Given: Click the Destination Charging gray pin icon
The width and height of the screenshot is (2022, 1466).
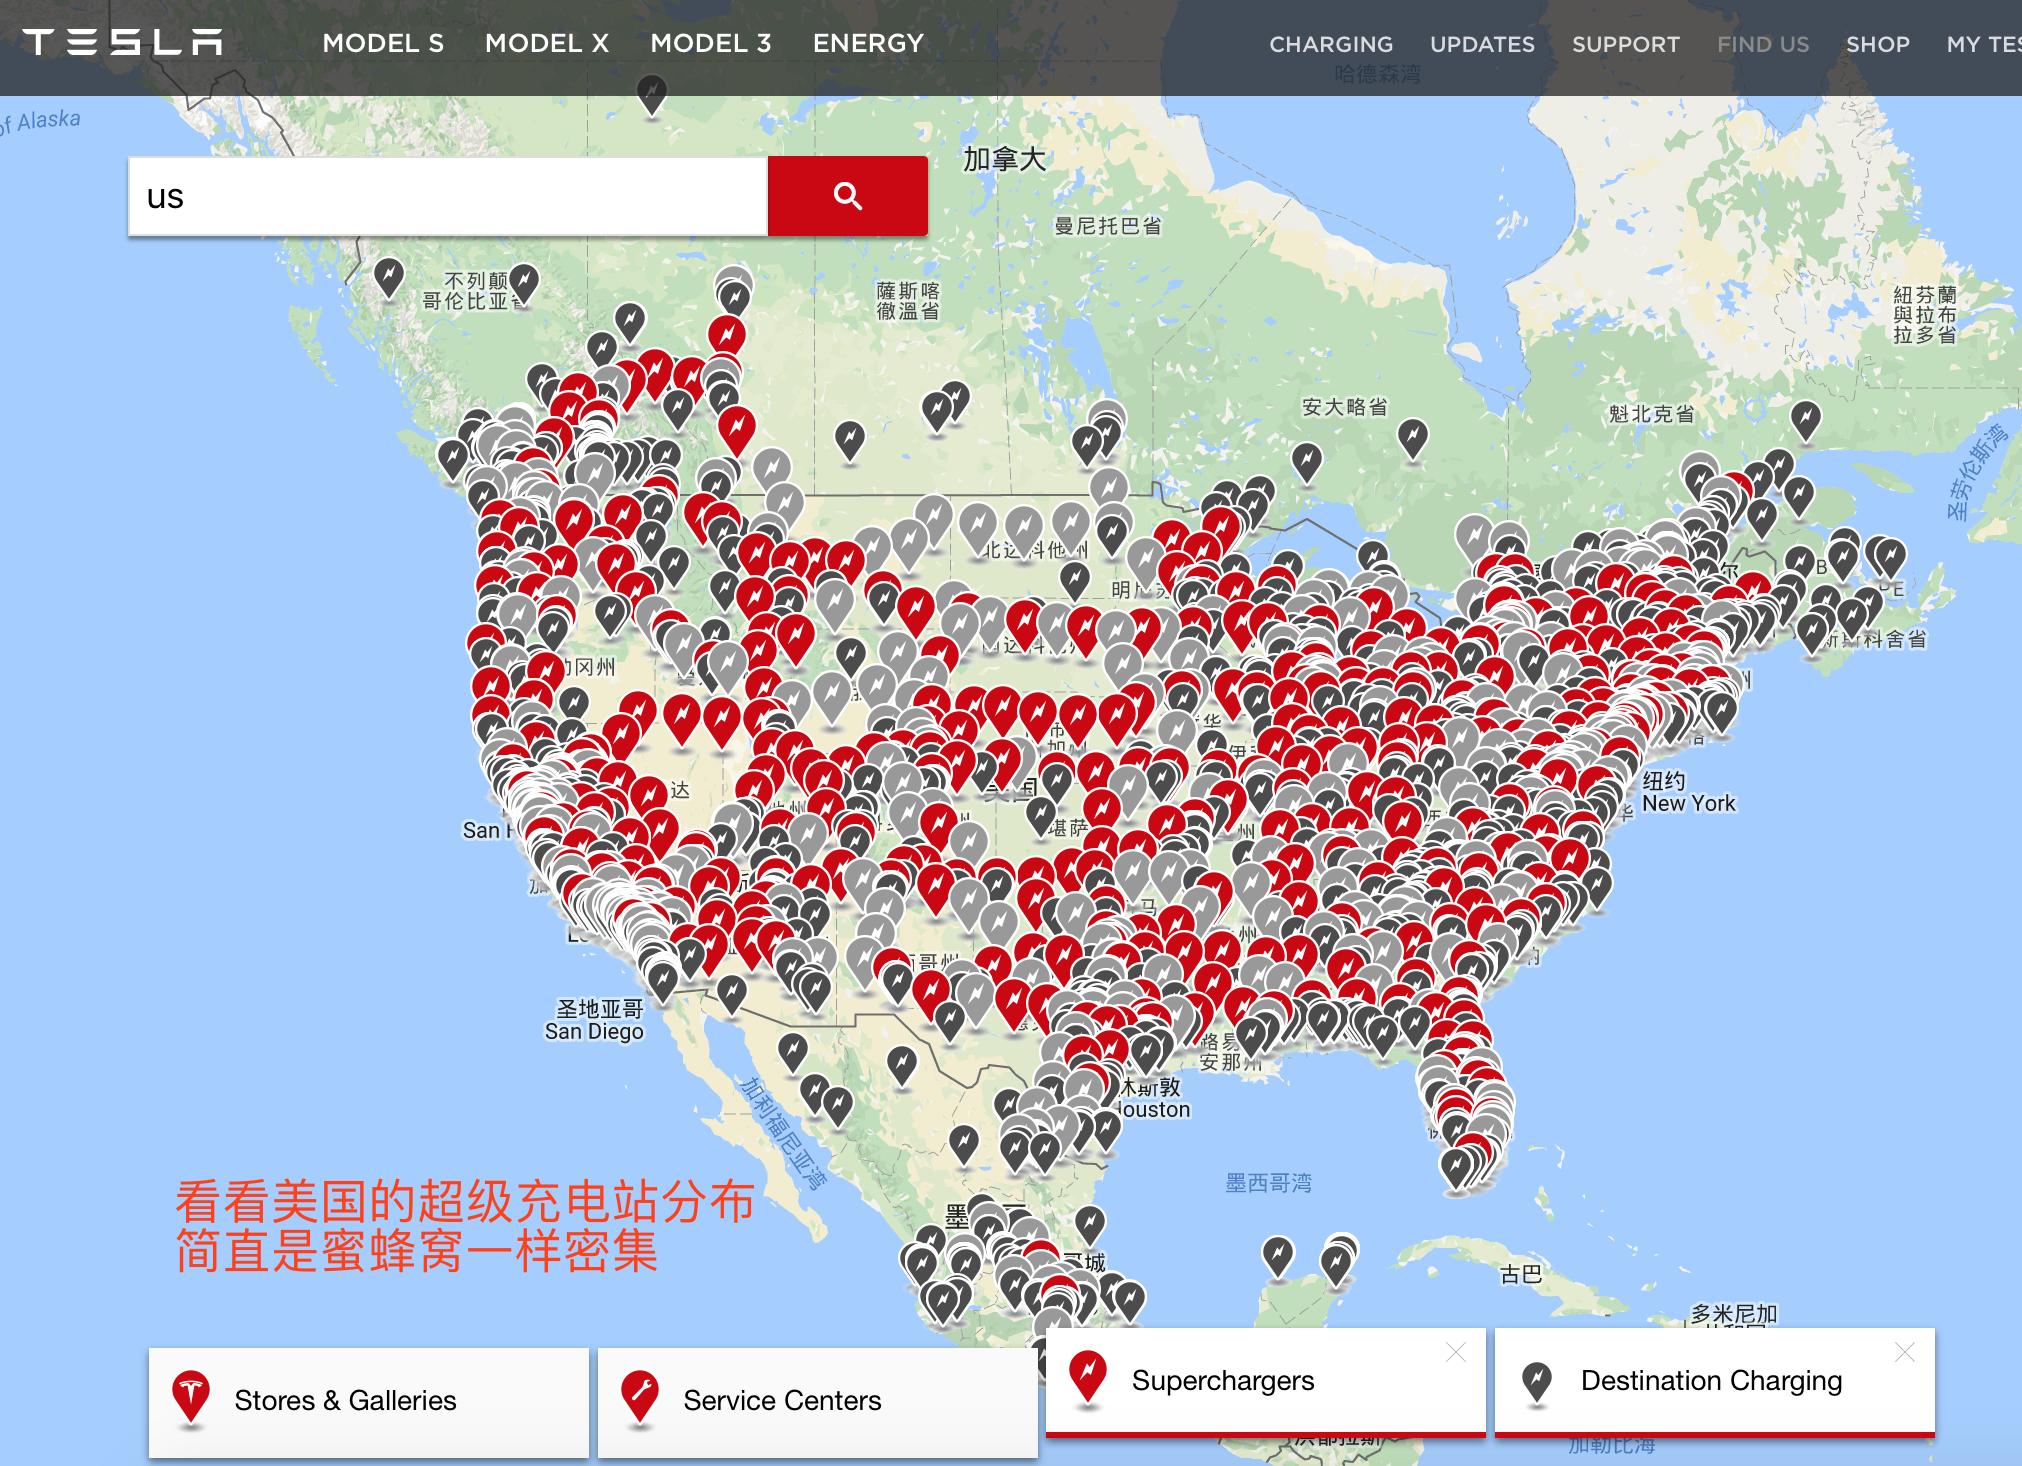Looking at the screenshot, I should coord(1536,1380).
